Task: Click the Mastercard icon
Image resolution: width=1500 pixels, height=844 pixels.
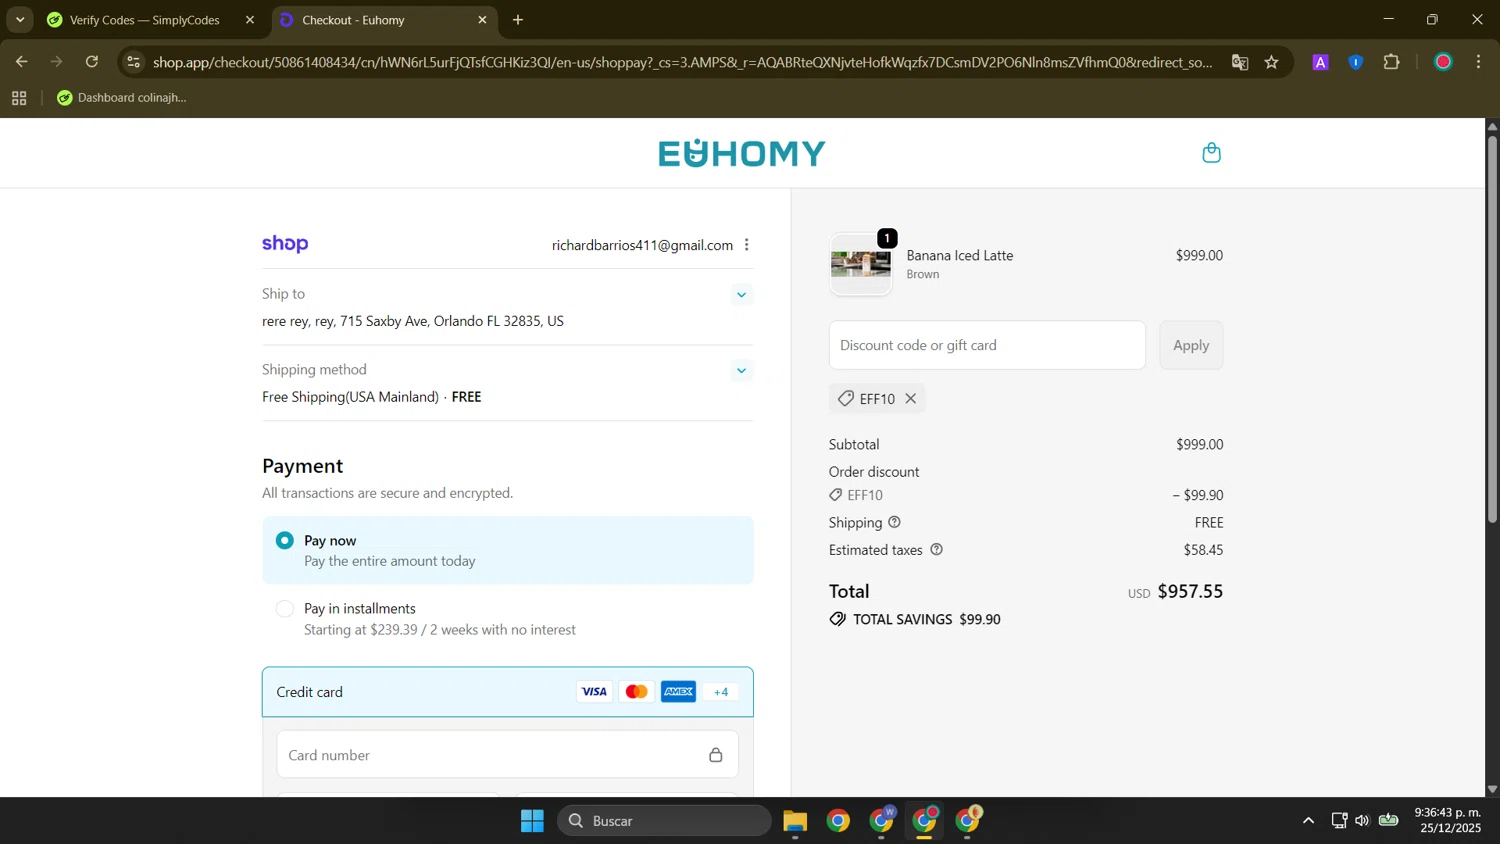Action: point(636,692)
